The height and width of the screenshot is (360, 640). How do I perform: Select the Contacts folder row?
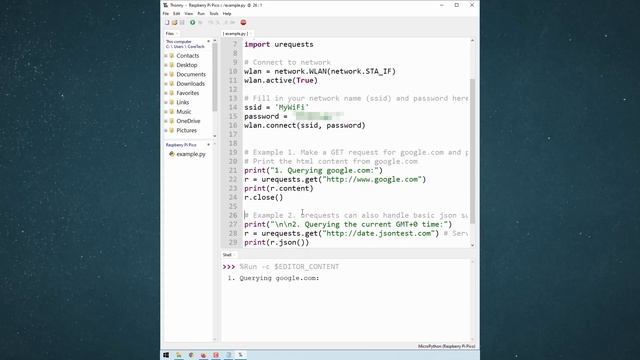coord(187,56)
